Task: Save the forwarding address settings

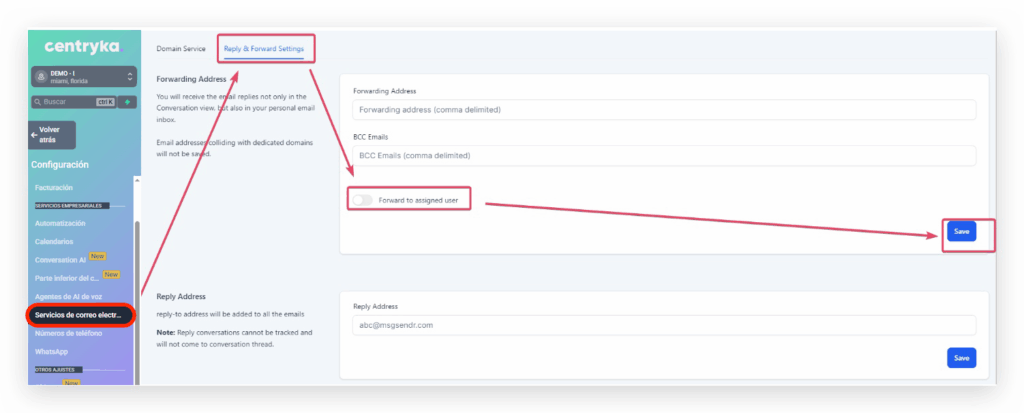Action: (x=961, y=231)
